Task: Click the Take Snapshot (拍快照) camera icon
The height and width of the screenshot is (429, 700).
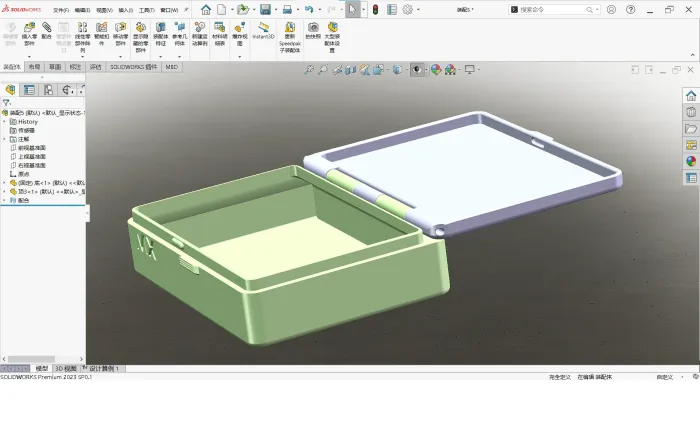Action: (x=313, y=28)
